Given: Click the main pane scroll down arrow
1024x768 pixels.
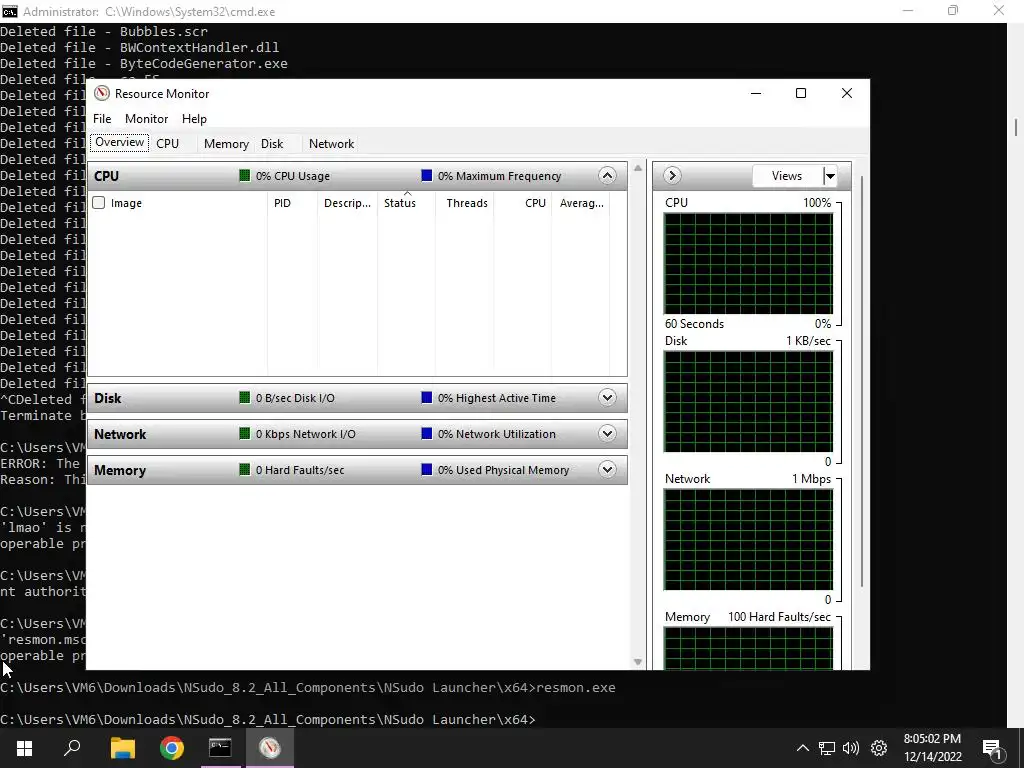Looking at the screenshot, I should 638,662.
